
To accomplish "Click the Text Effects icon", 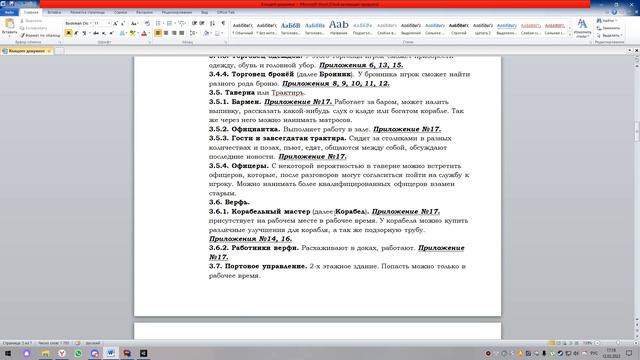I will (x=122, y=33).
